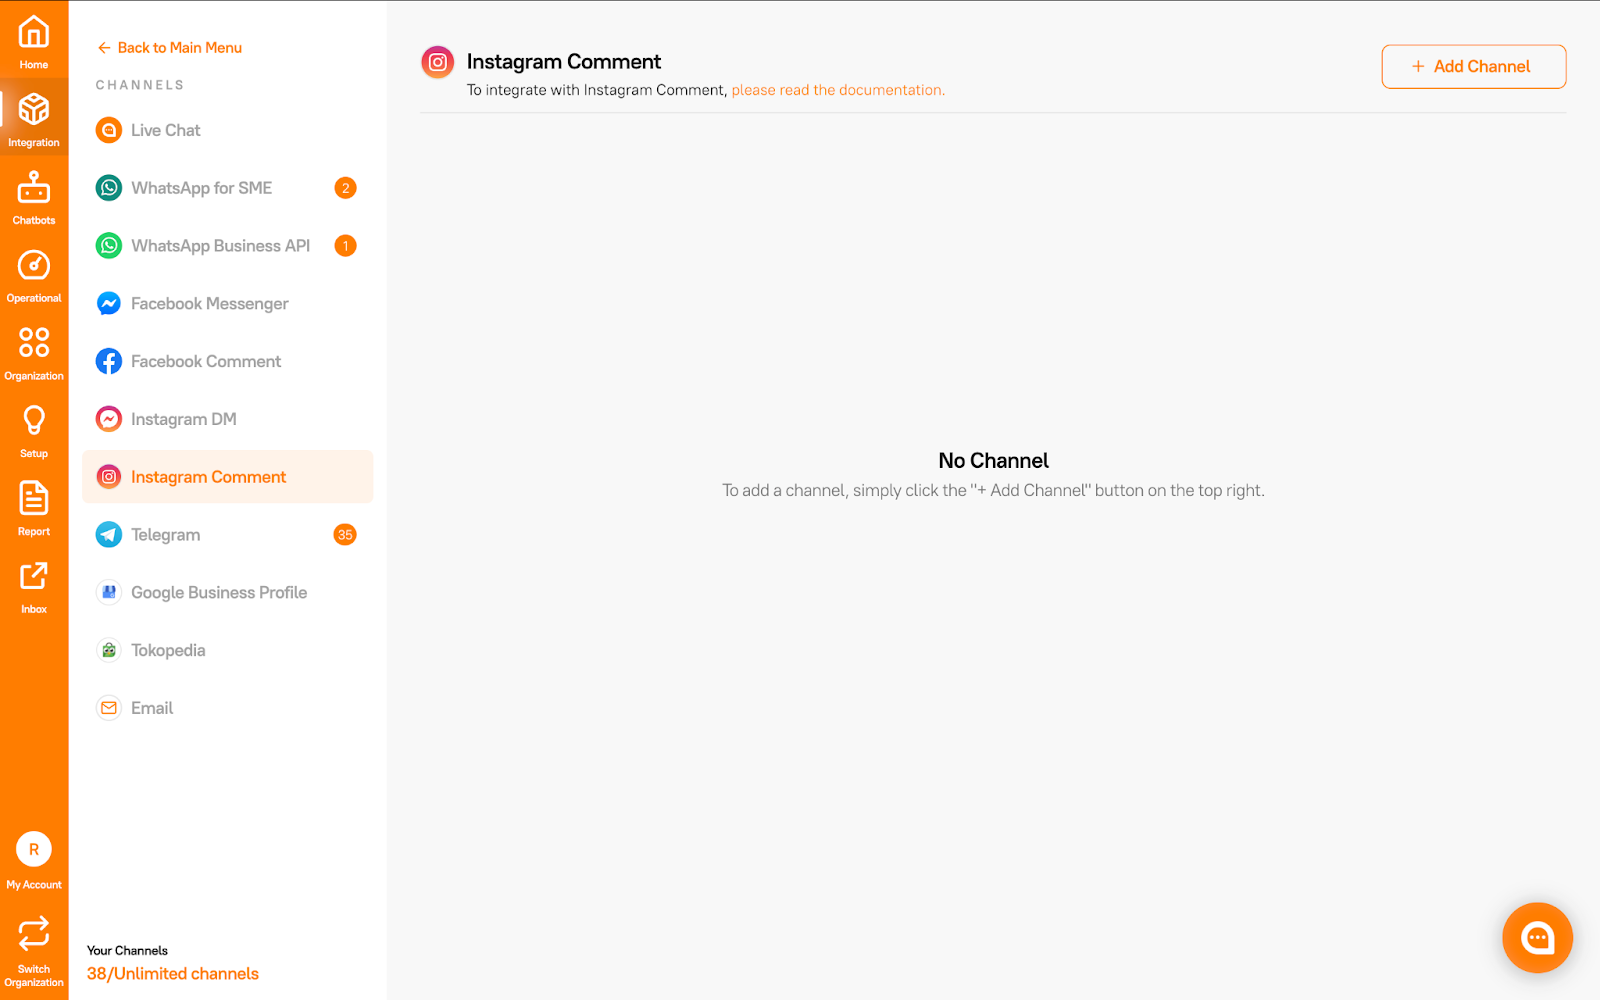This screenshot has height=1000, width=1600.
Task: Open the Chatbots robot icon
Action: [34, 187]
